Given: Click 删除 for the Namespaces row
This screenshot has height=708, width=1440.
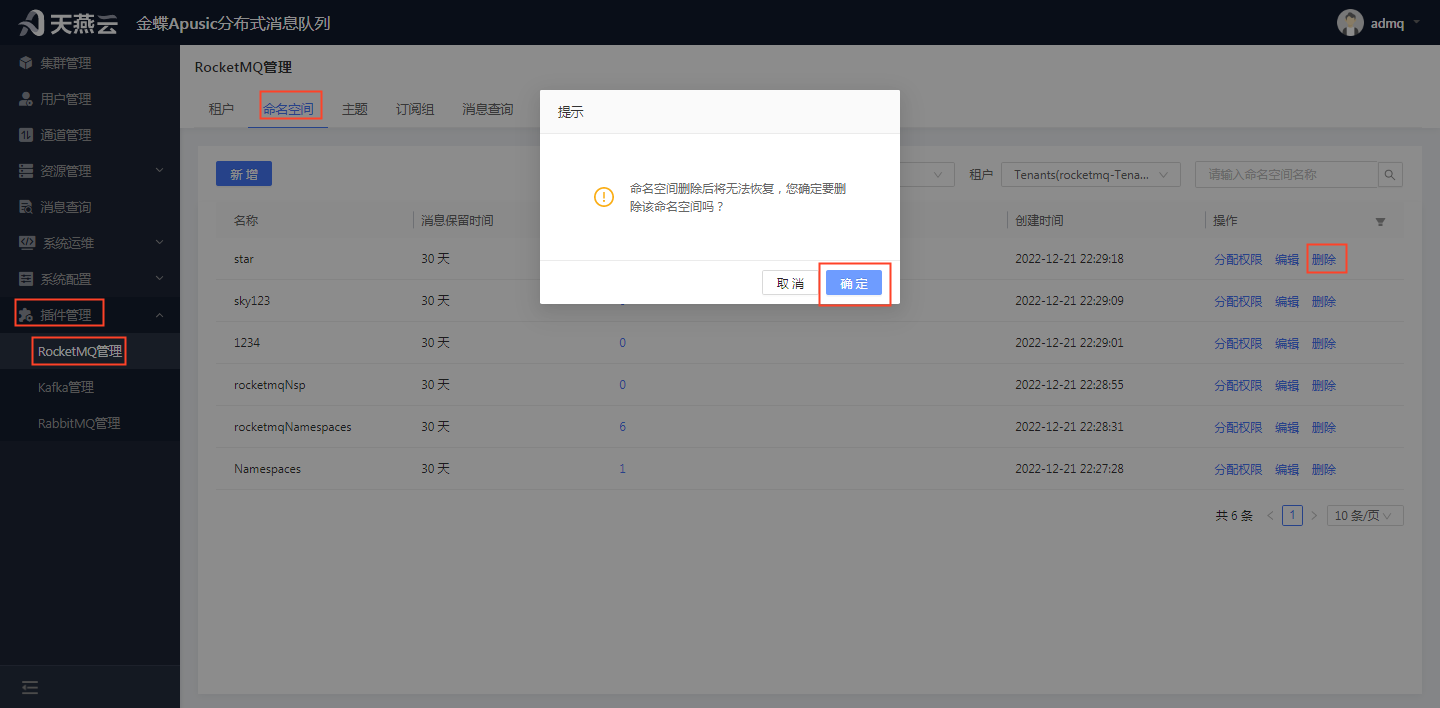Looking at the screenshot, I should 1324,469.
